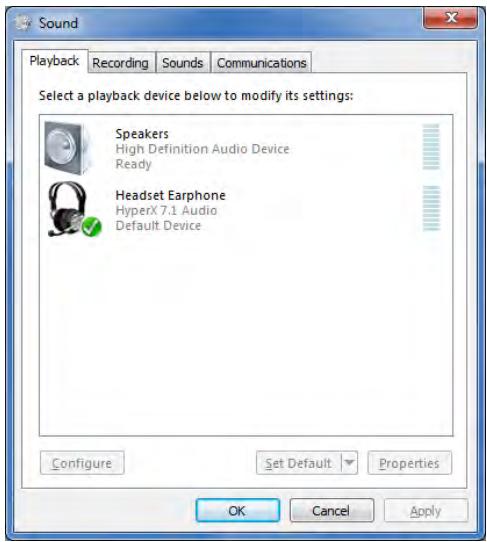Switch to the Recording tab
This screenshot has height=542, width=487.
click(120, 63)
